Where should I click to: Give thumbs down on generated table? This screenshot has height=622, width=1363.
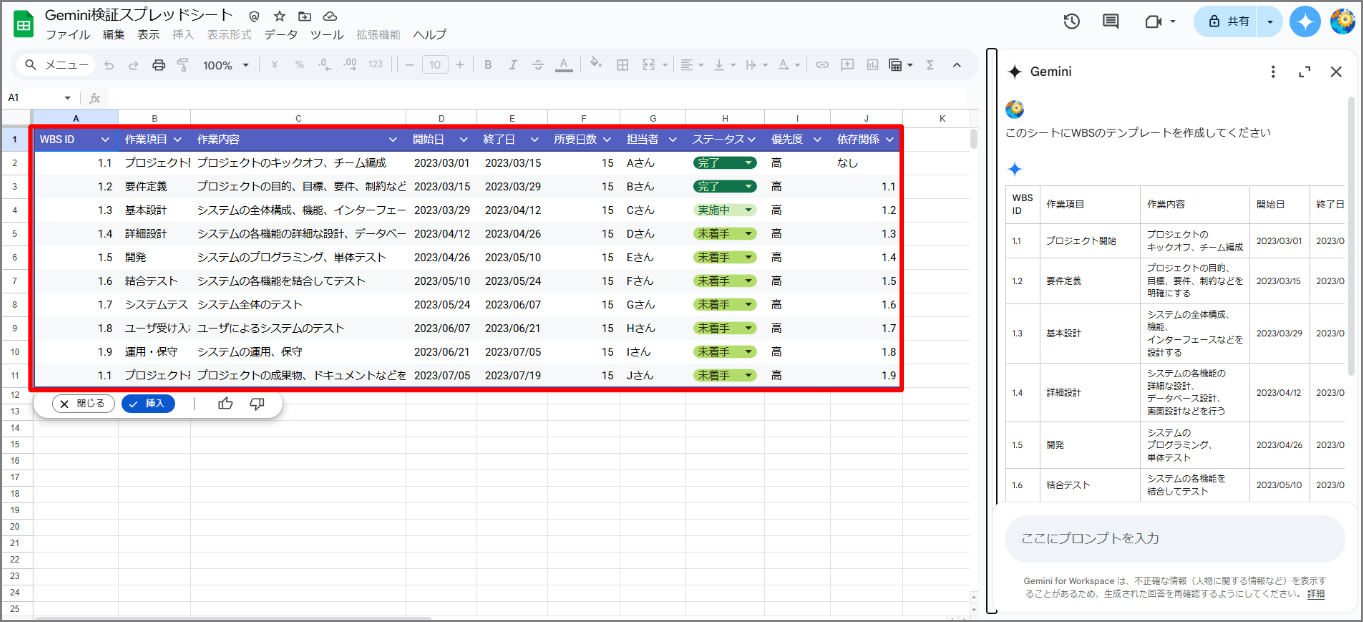(x=257, y=404)
